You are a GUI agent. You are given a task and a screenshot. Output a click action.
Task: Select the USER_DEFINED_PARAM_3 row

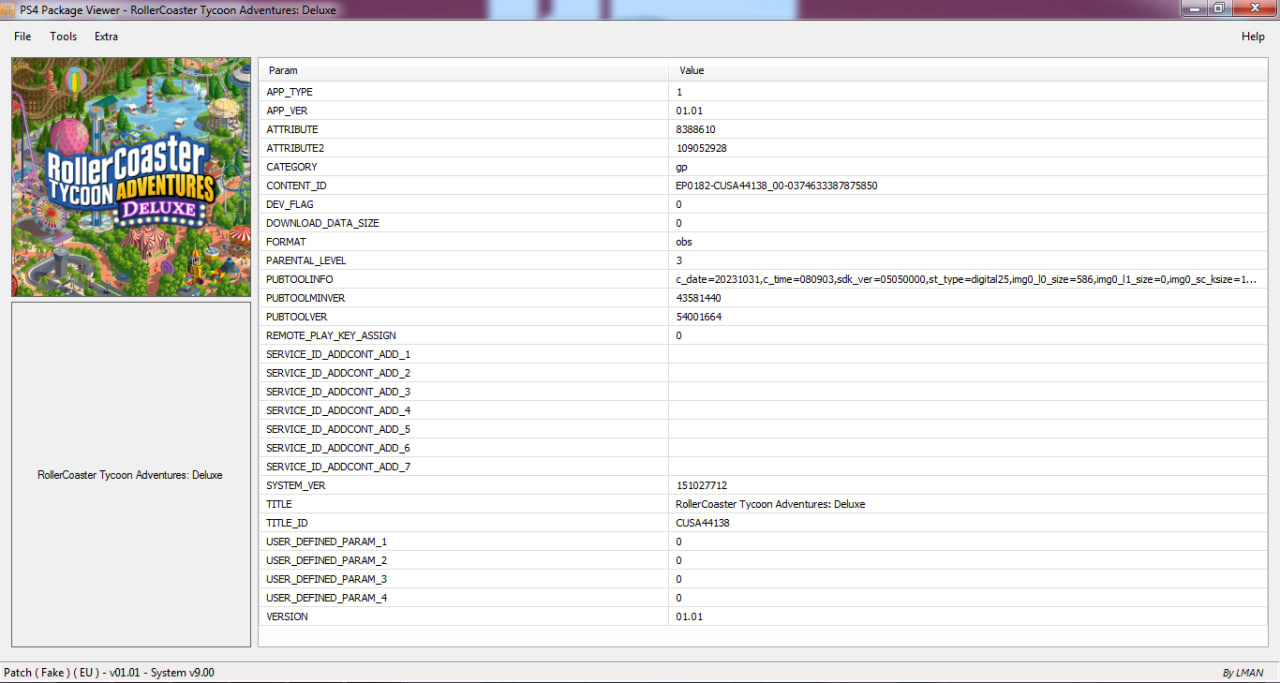764,579
